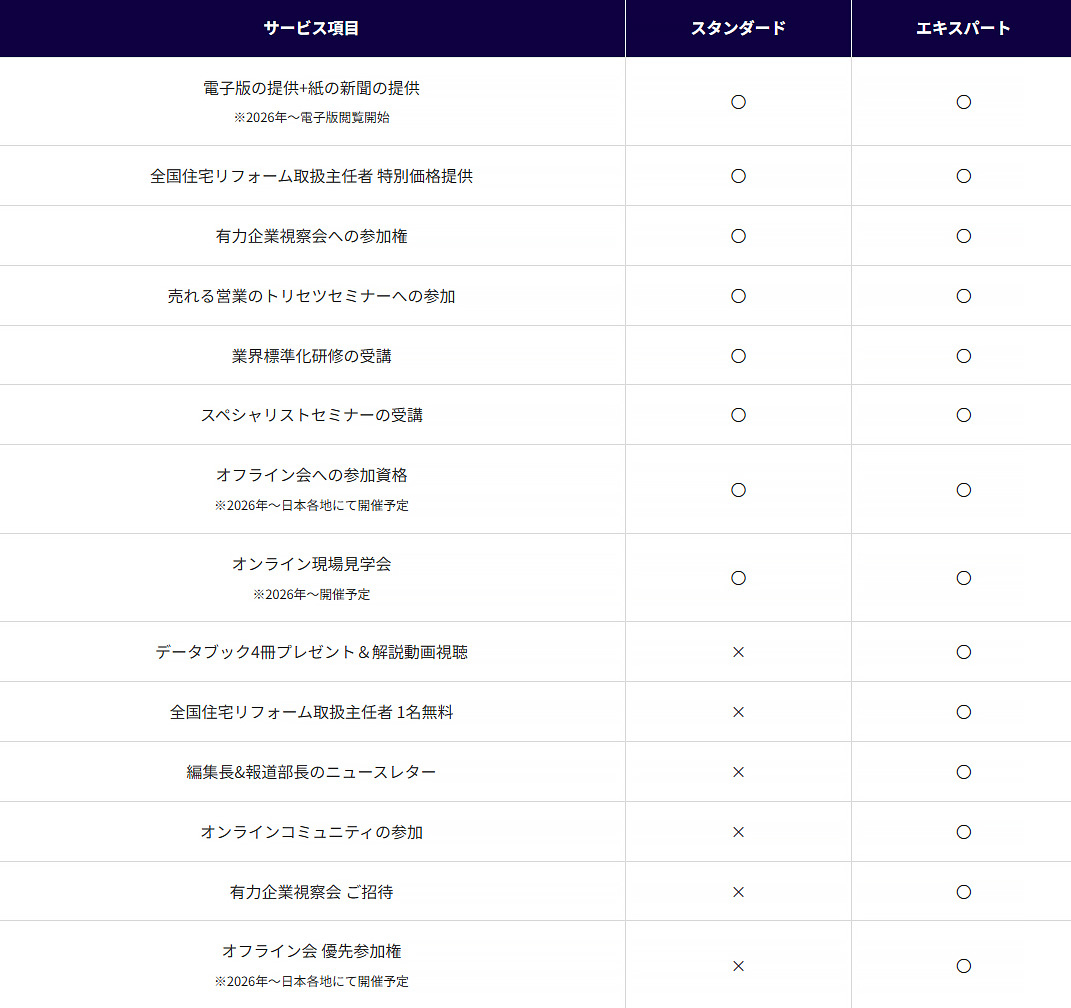Click Standard circle mark for 電子版の提供 row
1071x1008 pixels.
738,102
